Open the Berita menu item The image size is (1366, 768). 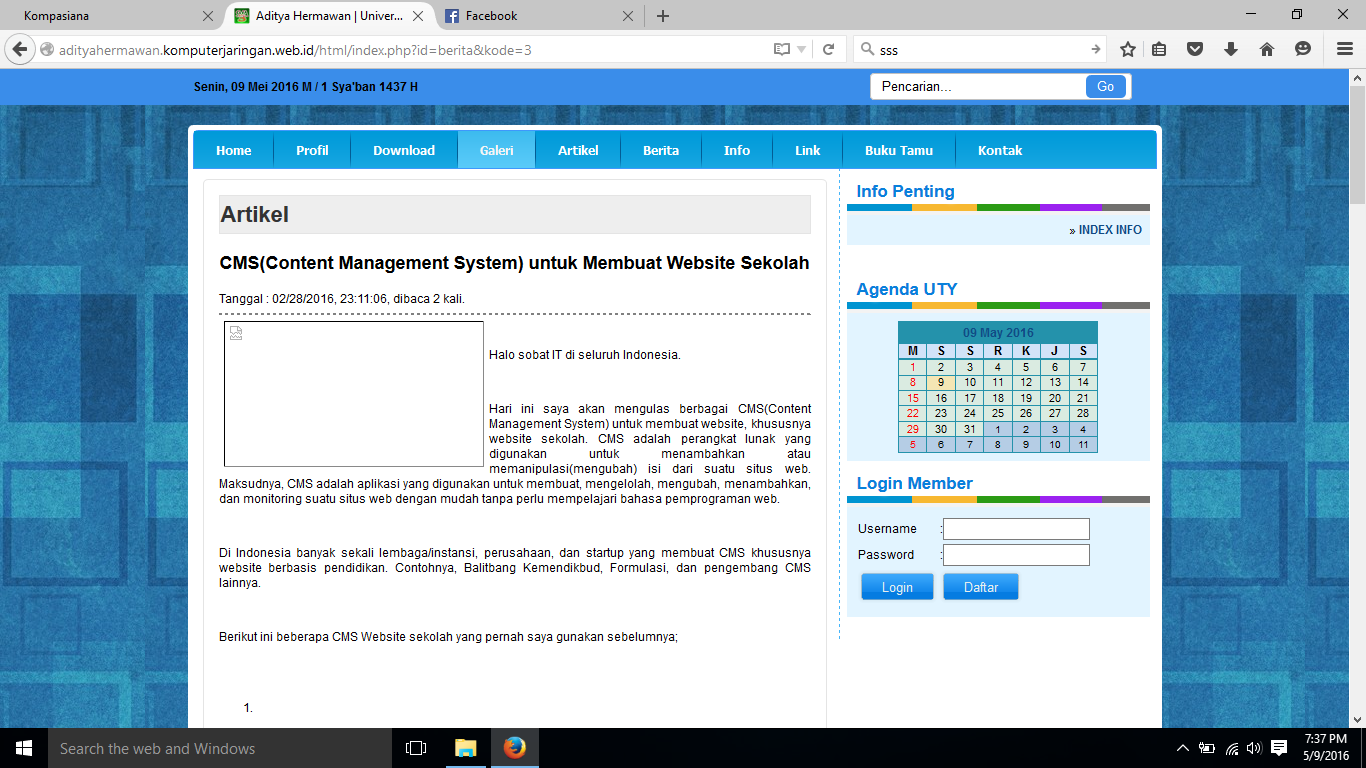pyautogui.click(x=661, y=150)
